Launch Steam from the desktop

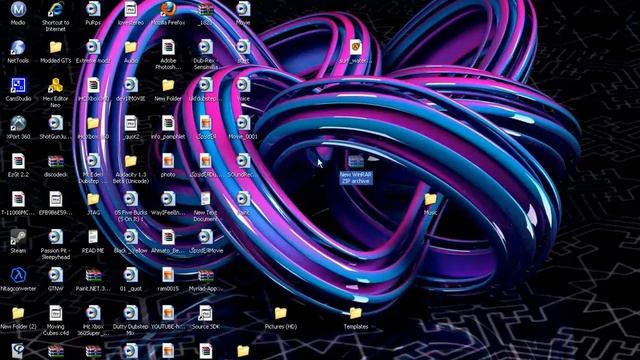[x=18, y=237]
